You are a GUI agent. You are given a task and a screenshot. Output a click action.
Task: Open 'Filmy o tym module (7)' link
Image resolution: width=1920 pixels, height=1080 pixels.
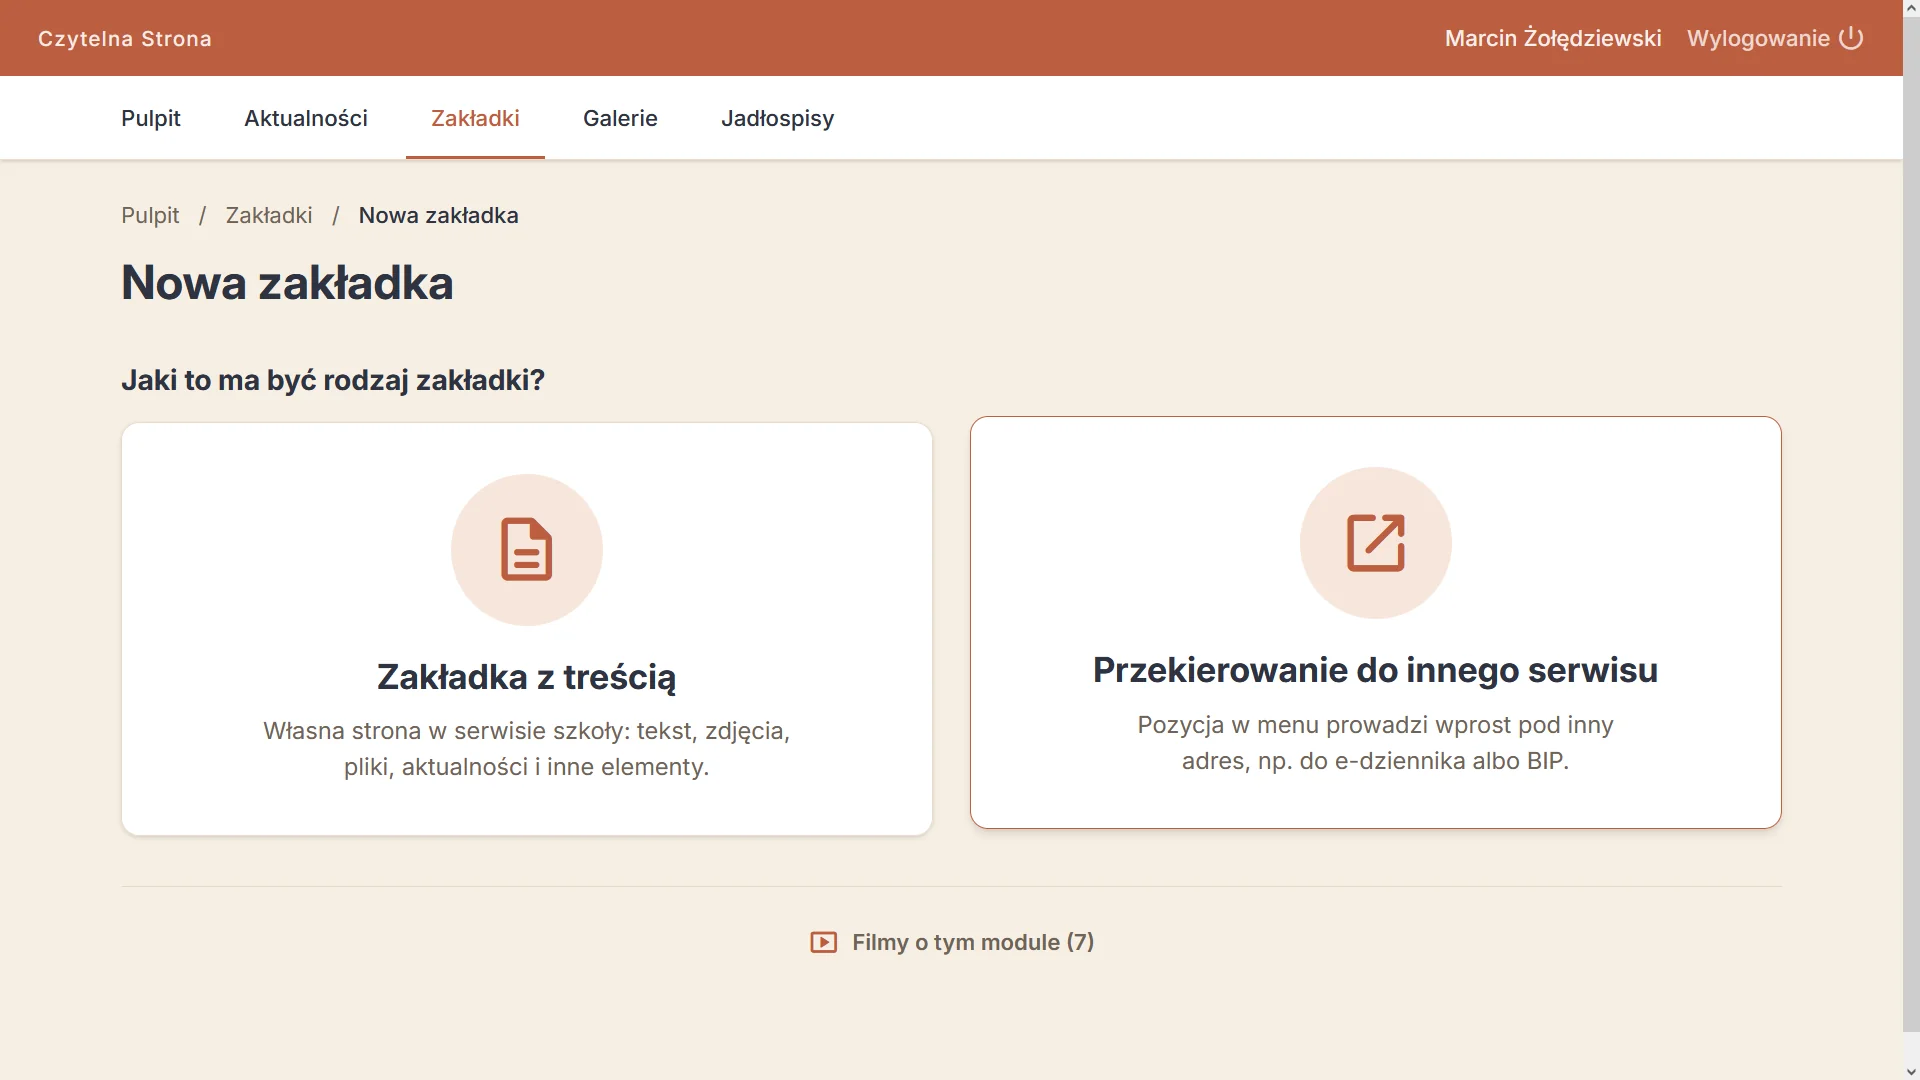click(x=952, y=942)
